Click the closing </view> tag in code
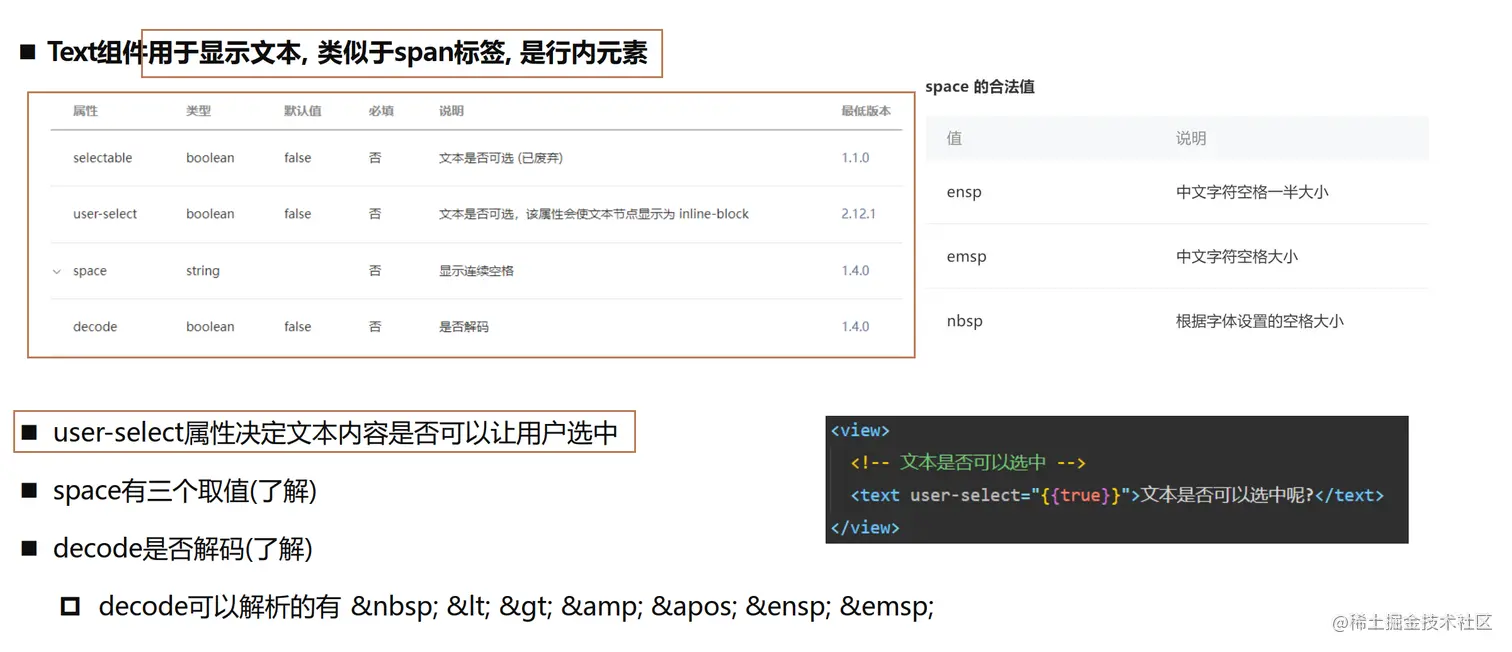1512x652 pixels. (x=865, y=527)
